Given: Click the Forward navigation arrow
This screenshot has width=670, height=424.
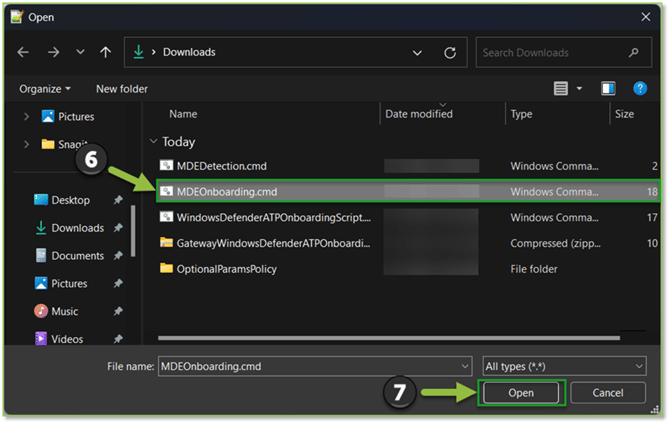Looking at the screenshot, I should 53,52.
